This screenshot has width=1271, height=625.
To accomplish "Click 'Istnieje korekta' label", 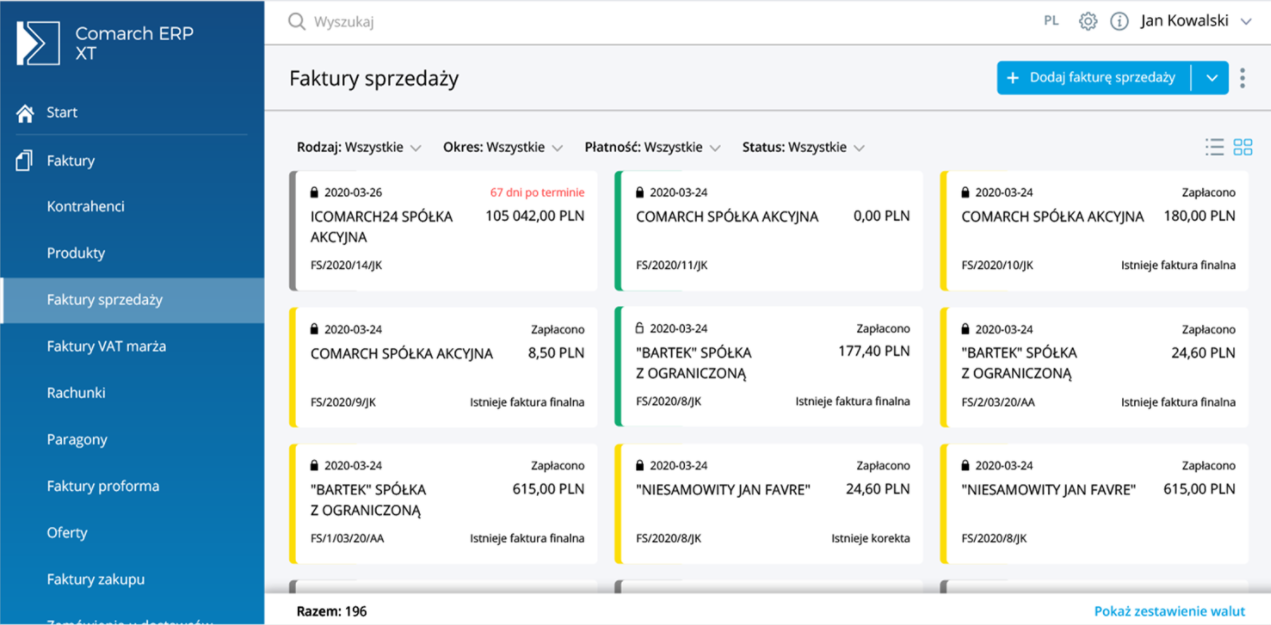I will tap(870, 538).
